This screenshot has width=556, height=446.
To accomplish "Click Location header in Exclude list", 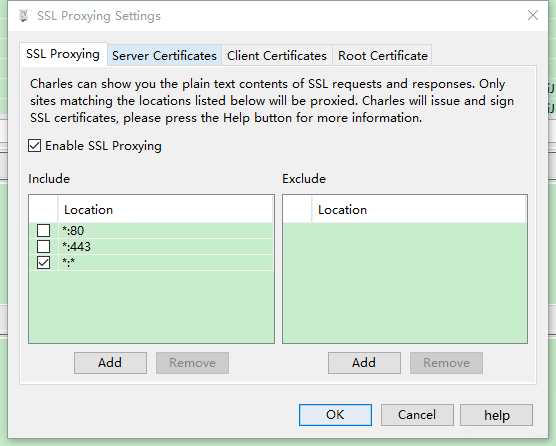I will click(x=419, y=210).
